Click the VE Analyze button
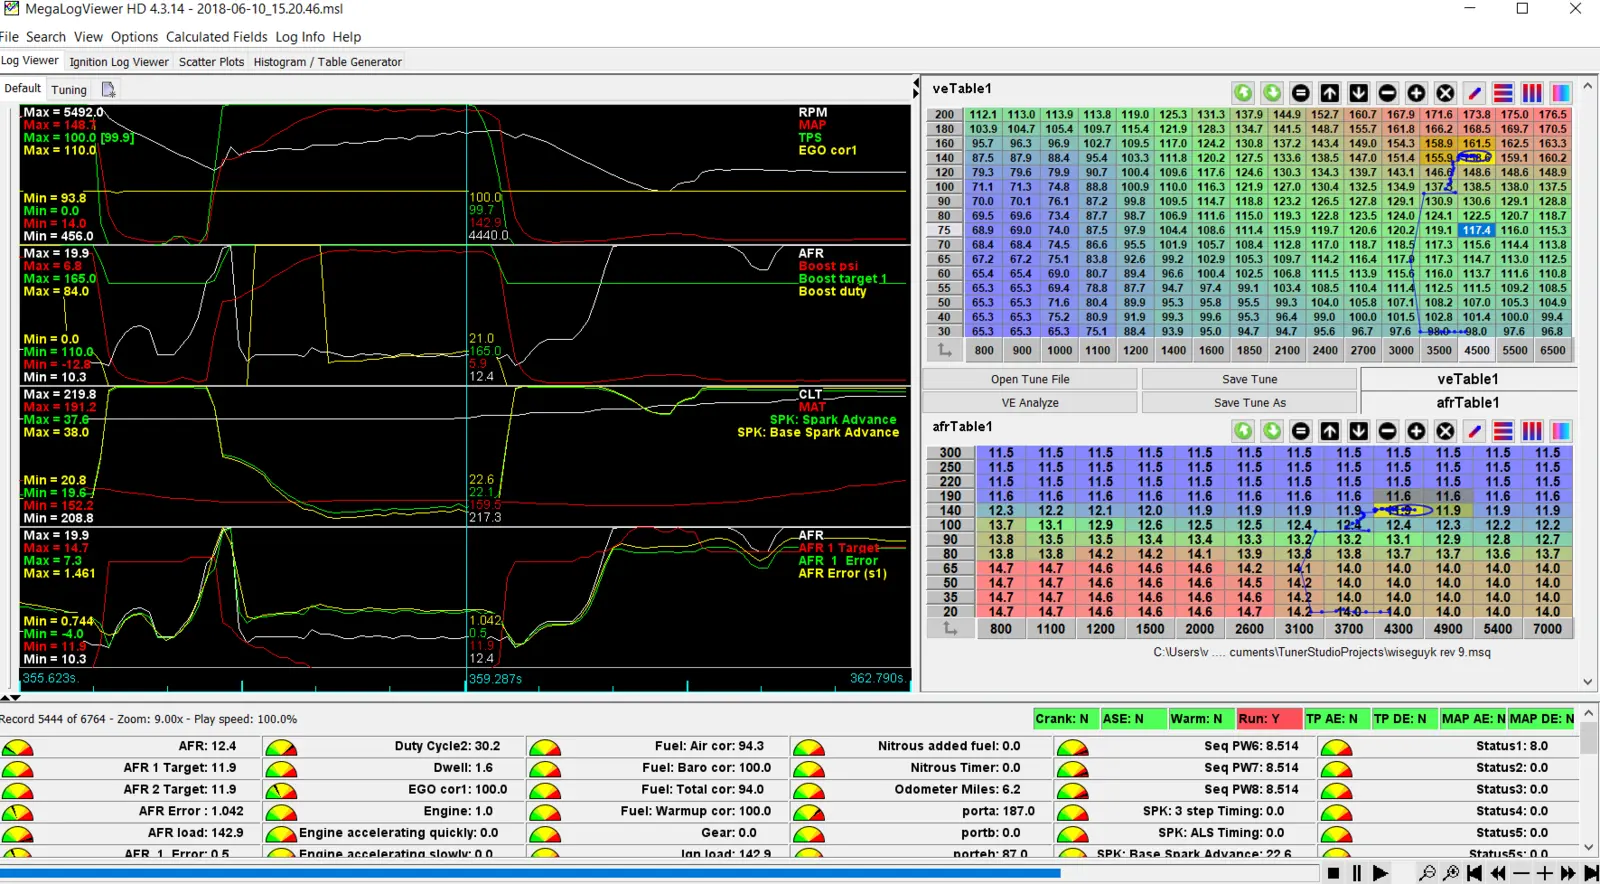This screenshot has height=884, width=1600. pyautogui.click(x=1030, y=402)
